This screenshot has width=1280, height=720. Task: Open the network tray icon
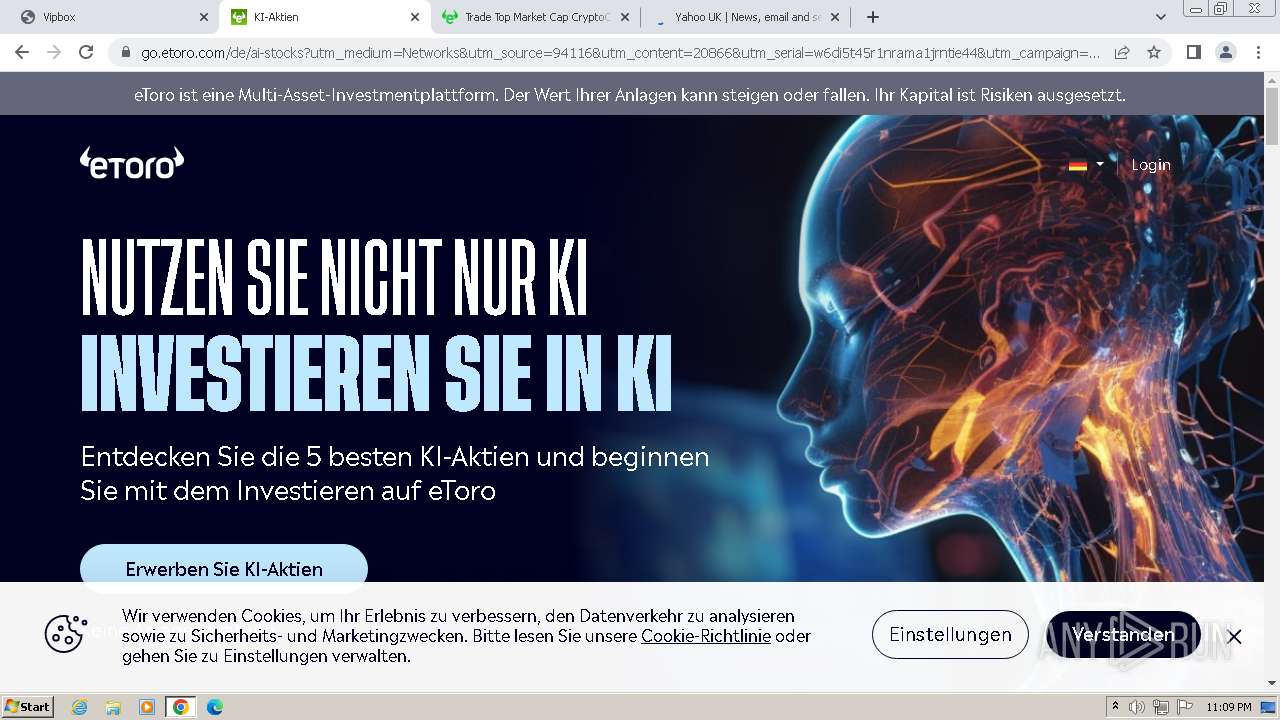(1161, 707)
